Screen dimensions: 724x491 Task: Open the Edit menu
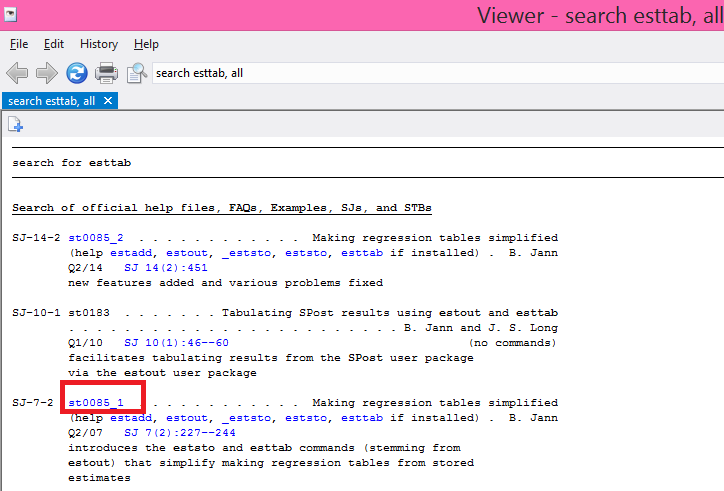(53, 44)
